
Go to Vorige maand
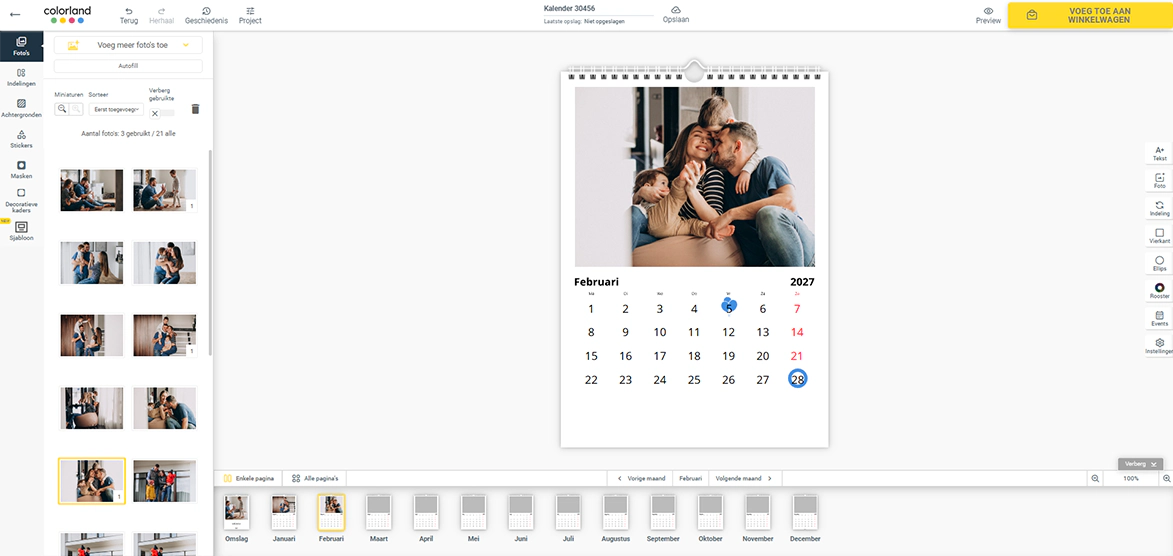pos(639,478)
